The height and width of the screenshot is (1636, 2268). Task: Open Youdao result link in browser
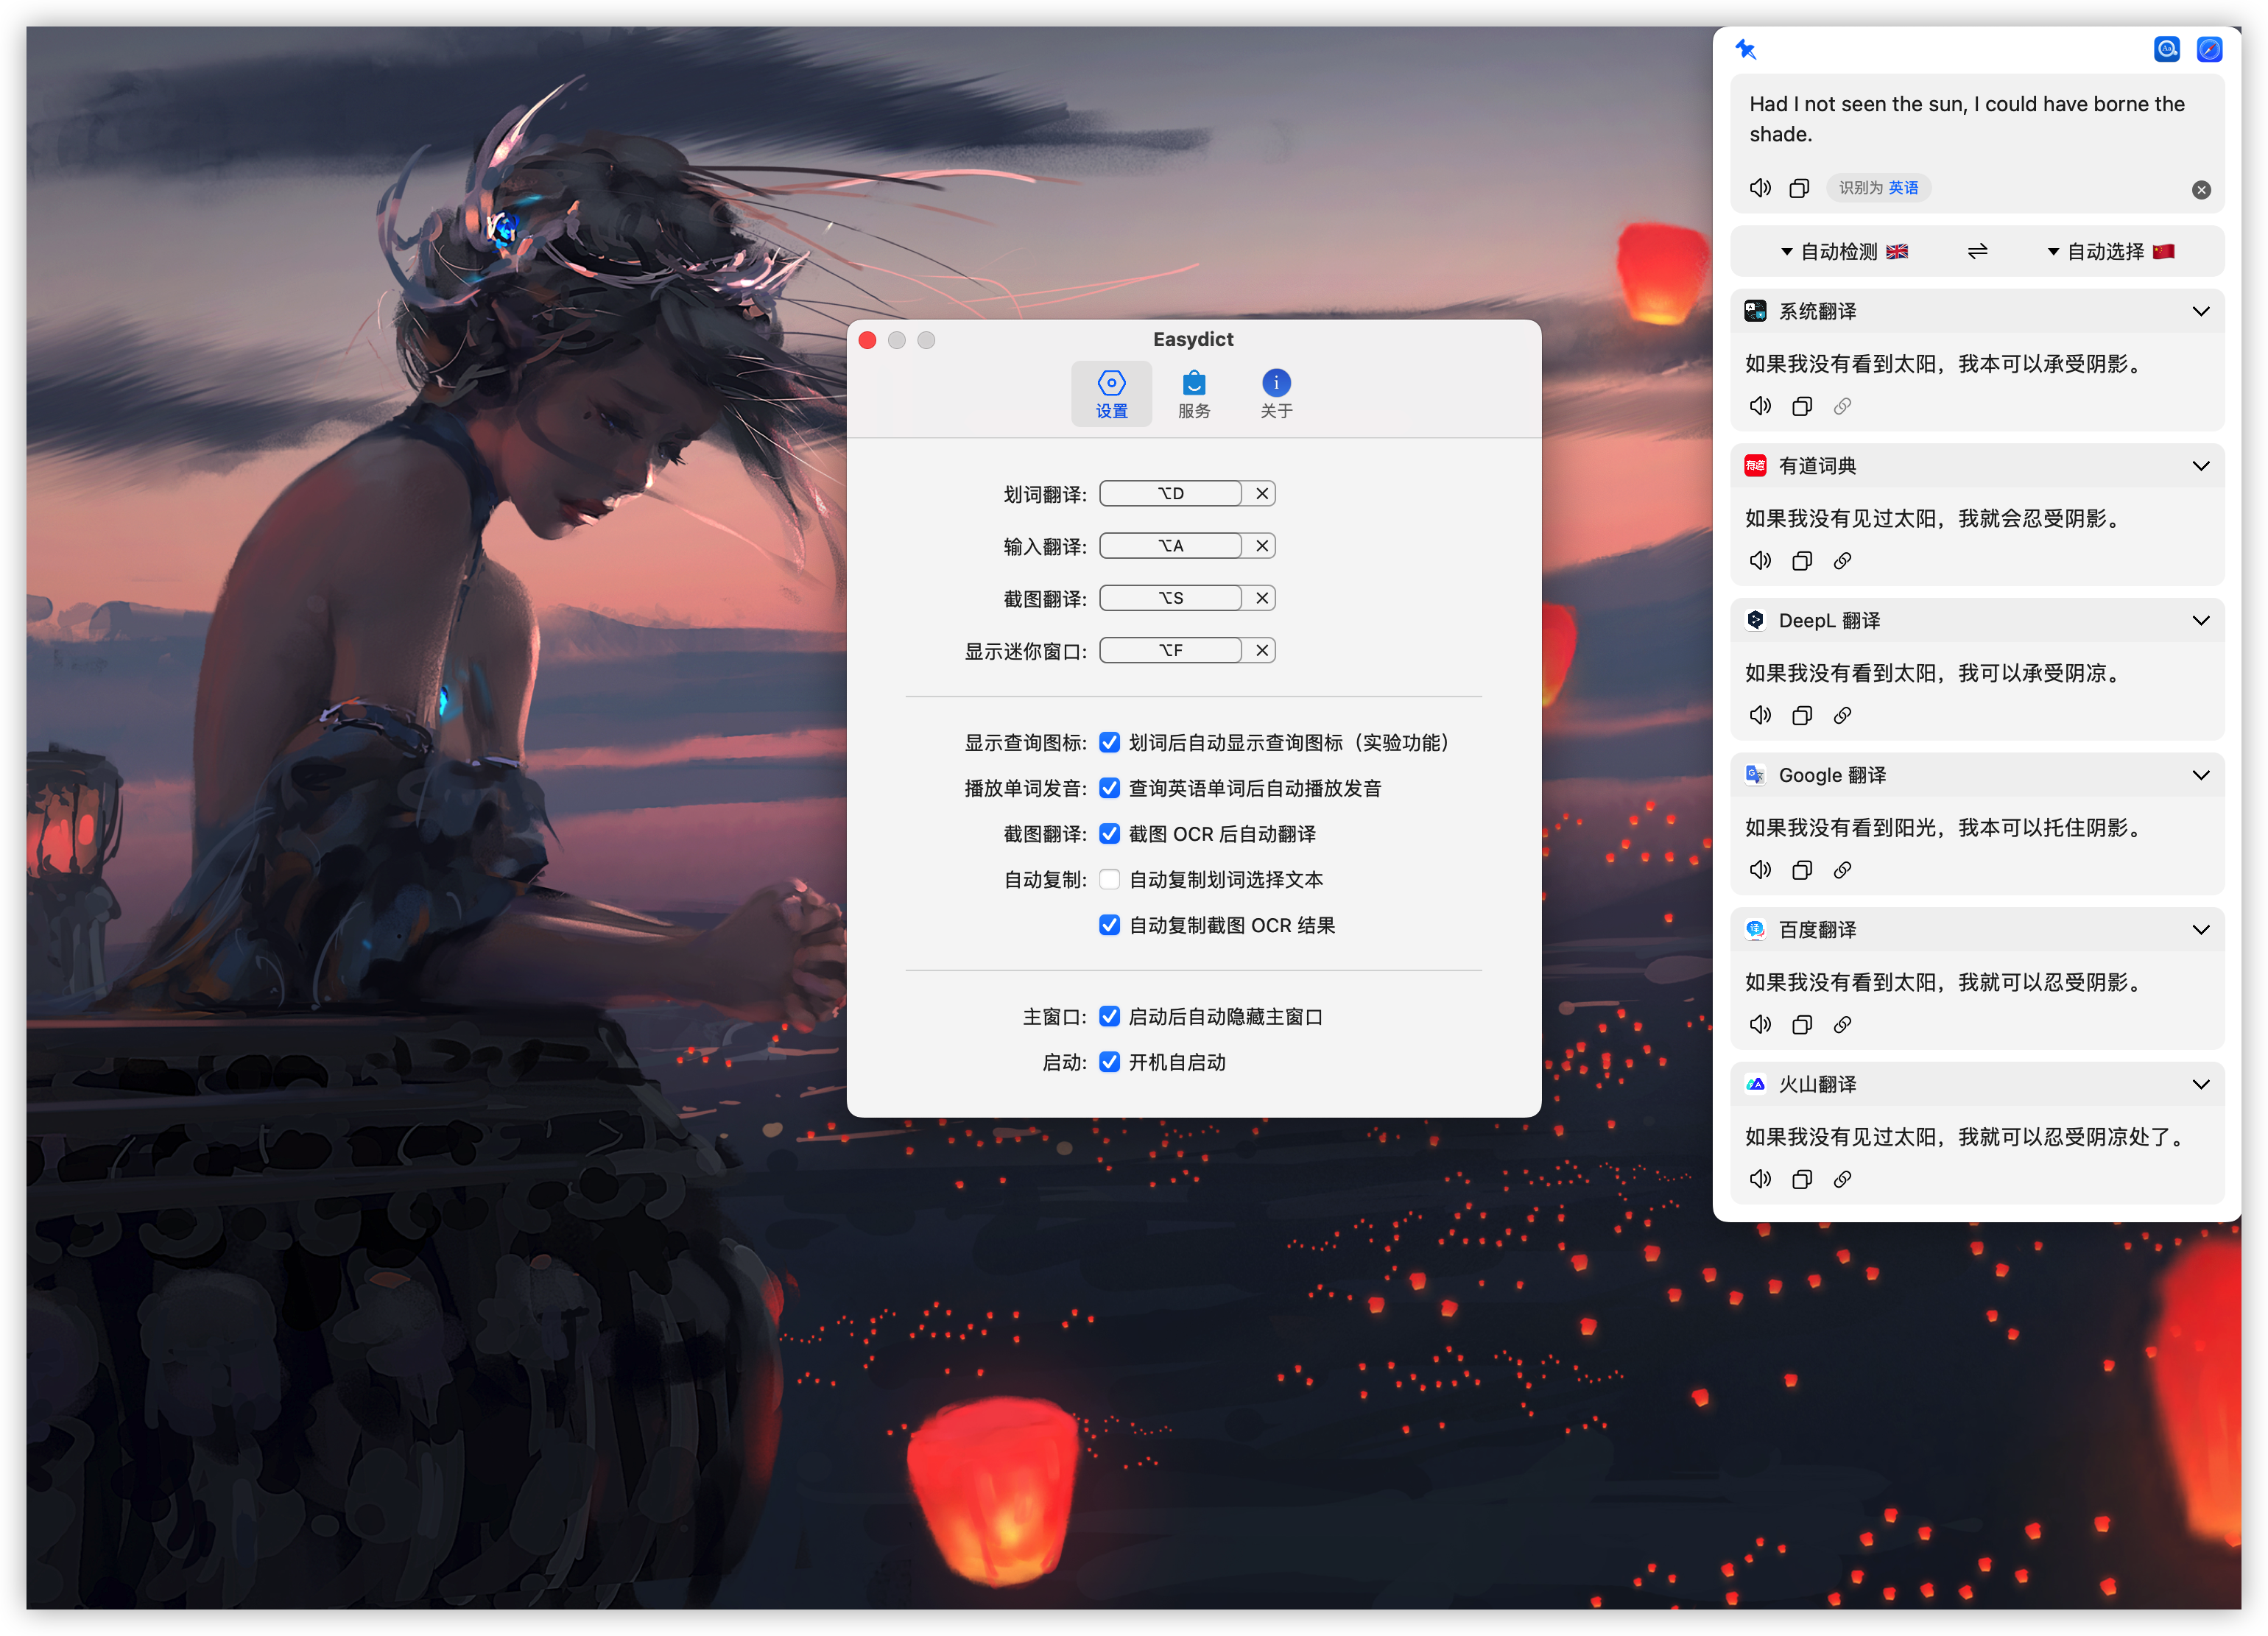[1842, 561]
